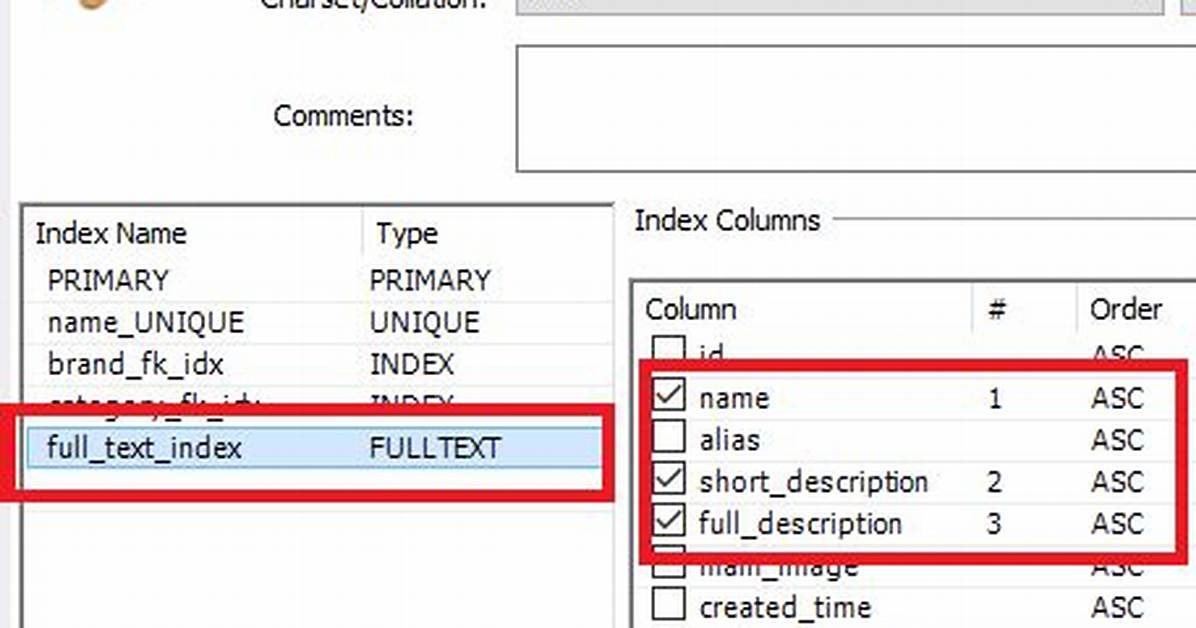This screenshot has height=628, width=1196.
Task: Click the created_time column name
Action: (x=785, y=608)
